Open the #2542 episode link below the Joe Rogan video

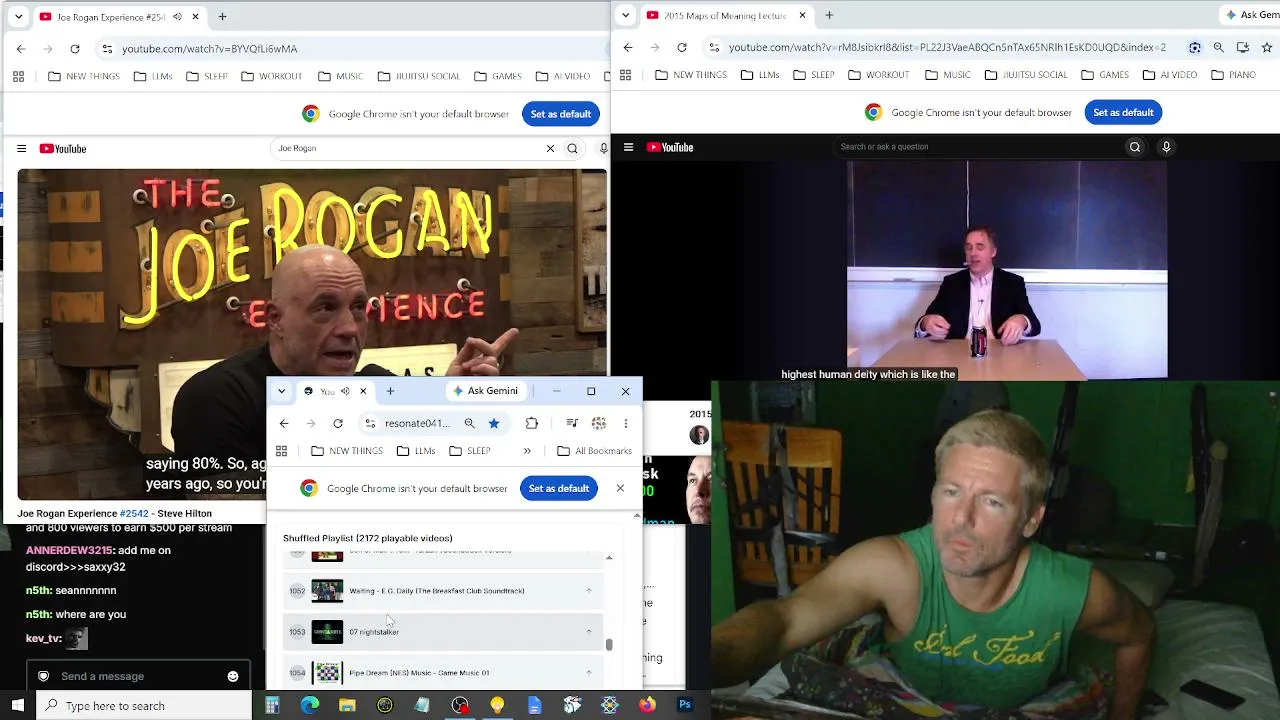[x=134, y=514]
